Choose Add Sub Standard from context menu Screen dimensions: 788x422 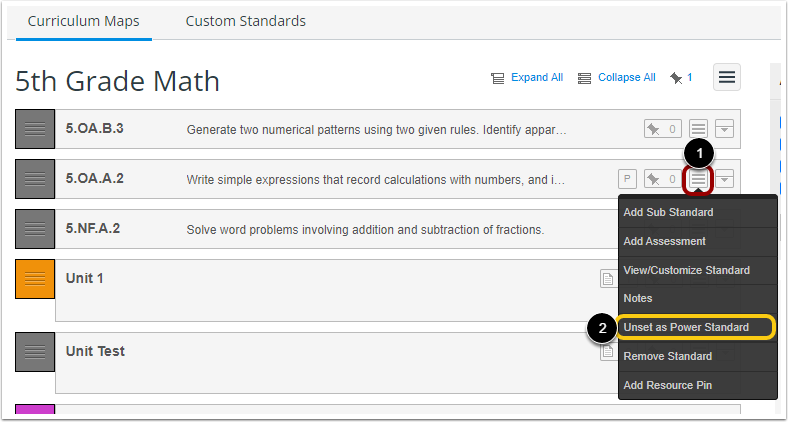click(668, 212)
